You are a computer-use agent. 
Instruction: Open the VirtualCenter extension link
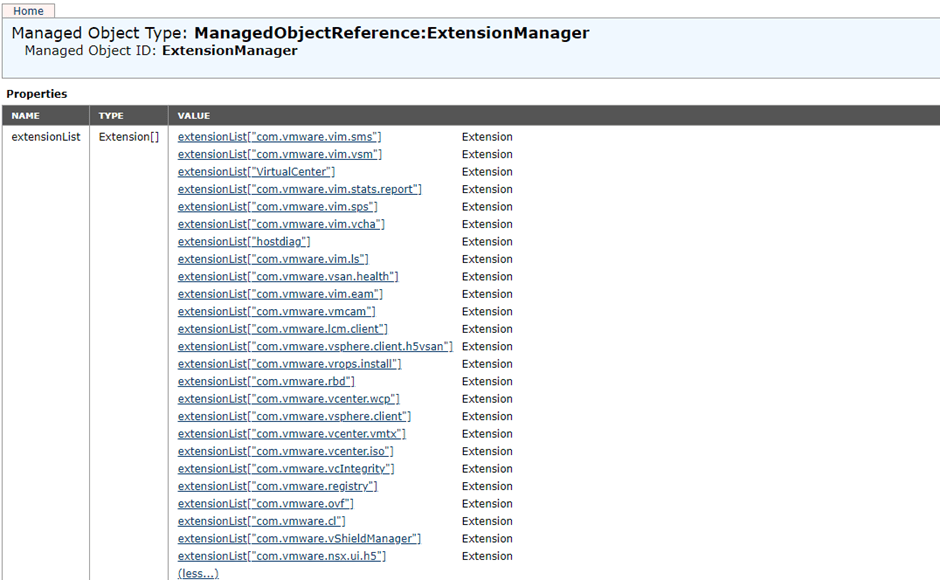256,172
